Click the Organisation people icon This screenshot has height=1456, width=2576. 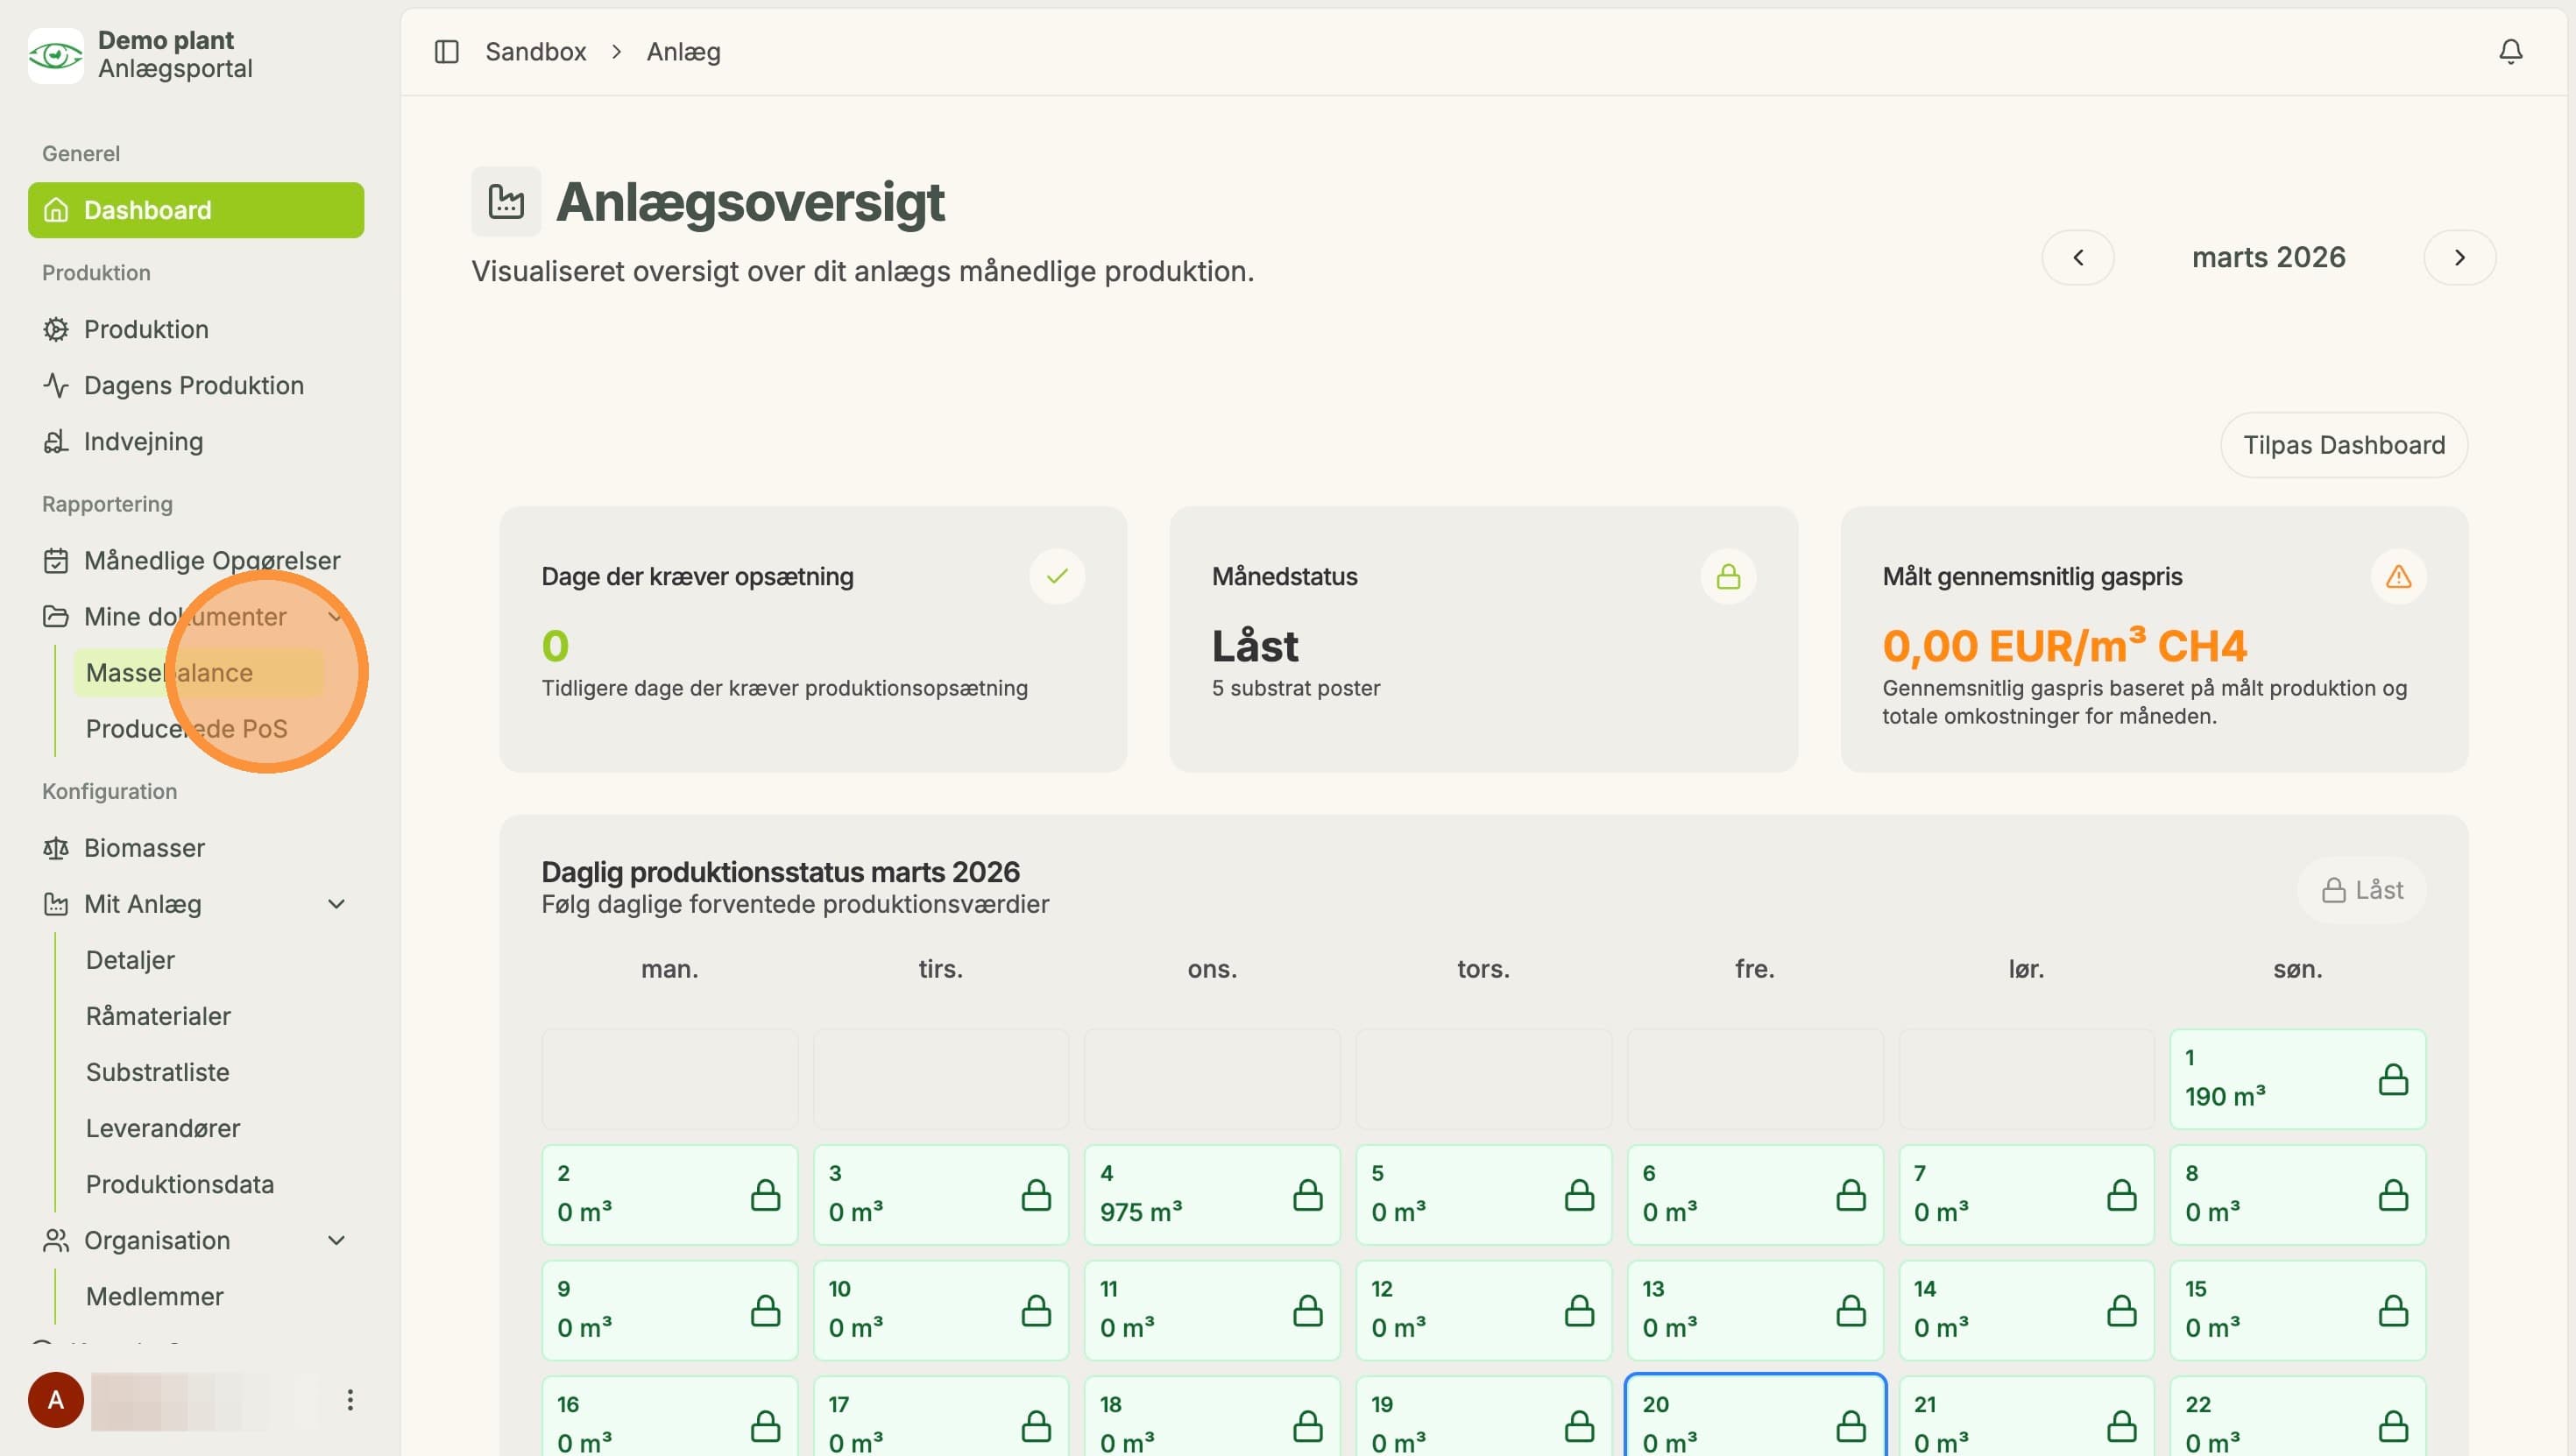pos(56,1240)
